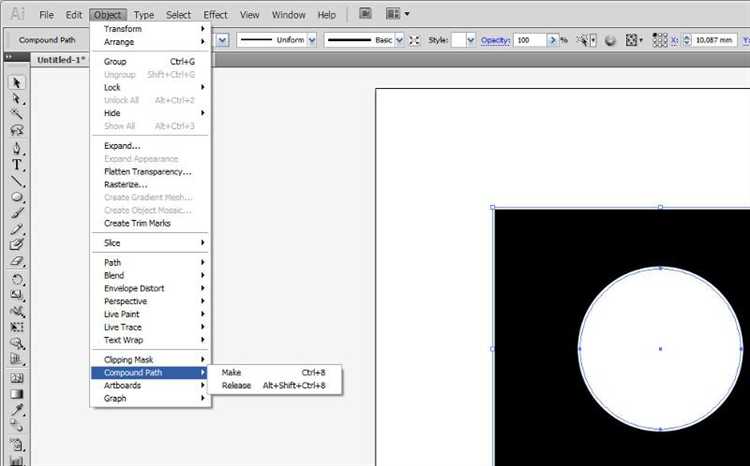Viewport: 750px width, 466px height.
Task: Click the Ai application logo
Action: tap(17, 14)
